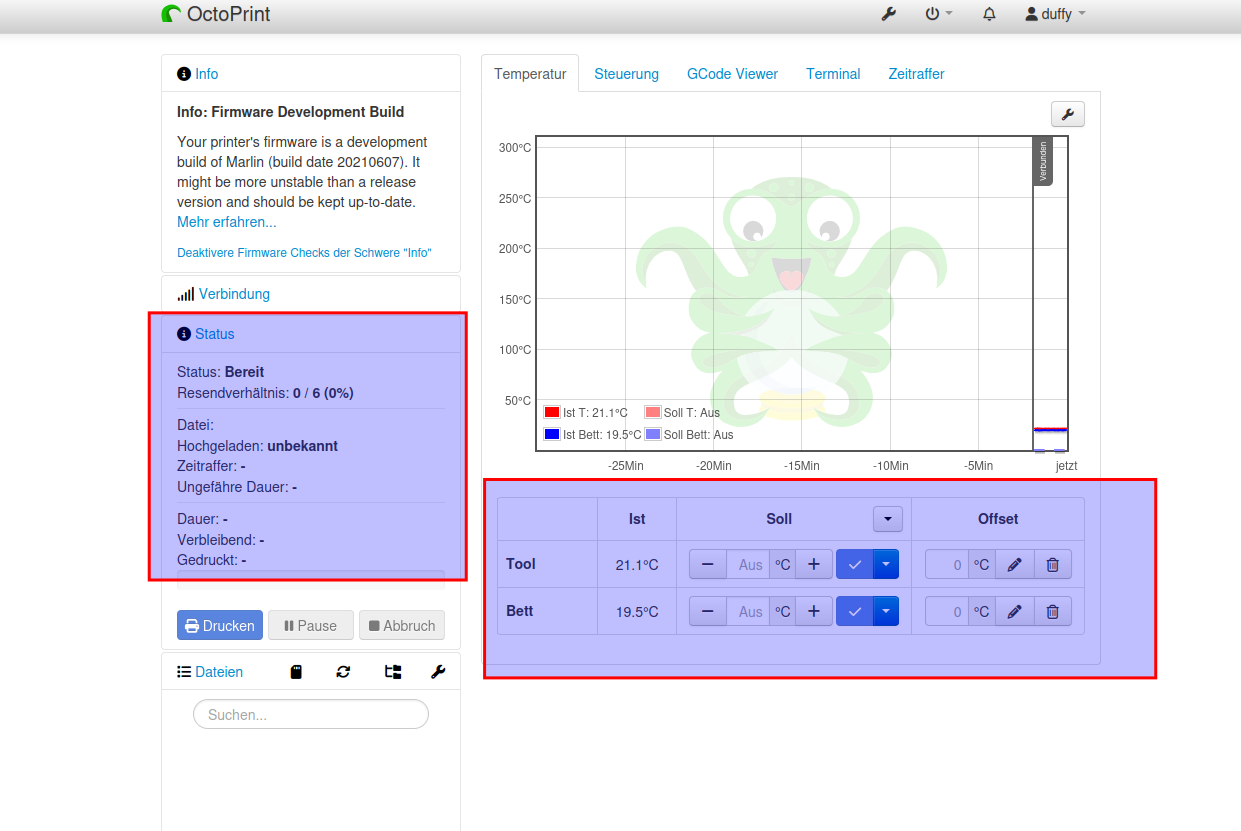
Task: Click the Dateien panel wrench icon
Action: pos(438,672)
